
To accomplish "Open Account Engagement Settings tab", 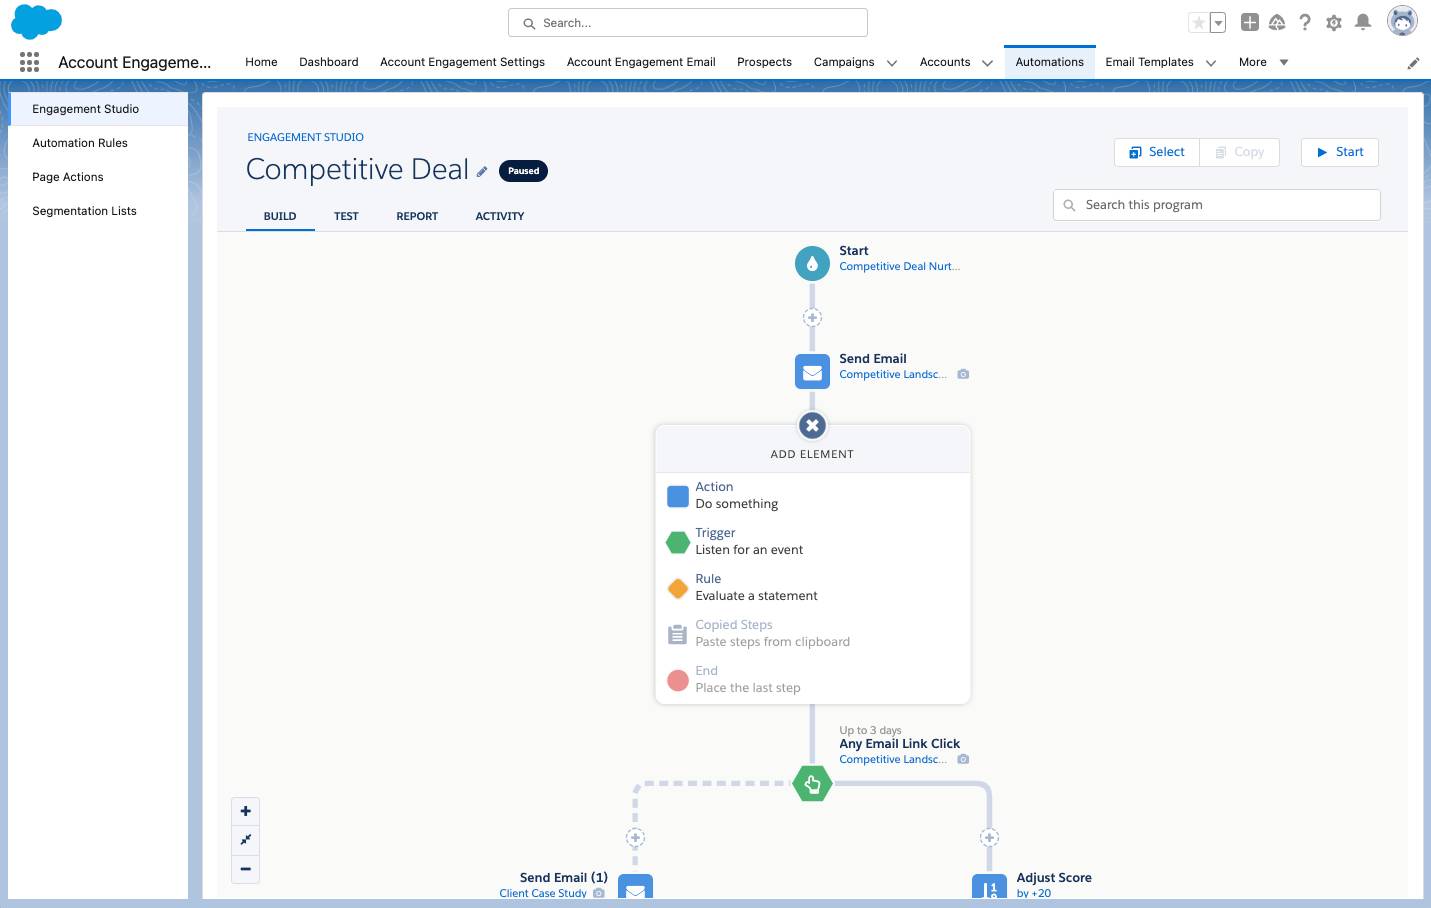I will [x=462, y=62].
